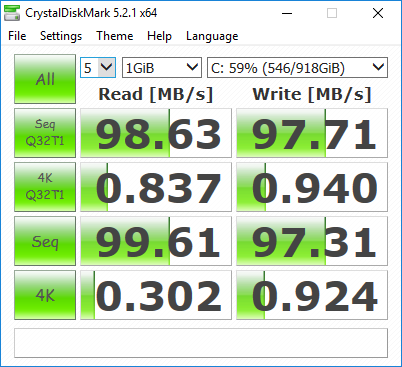The image size is (402, 367).
Task: Start the Seq Q32T1 test
Action: click(45, 133)
